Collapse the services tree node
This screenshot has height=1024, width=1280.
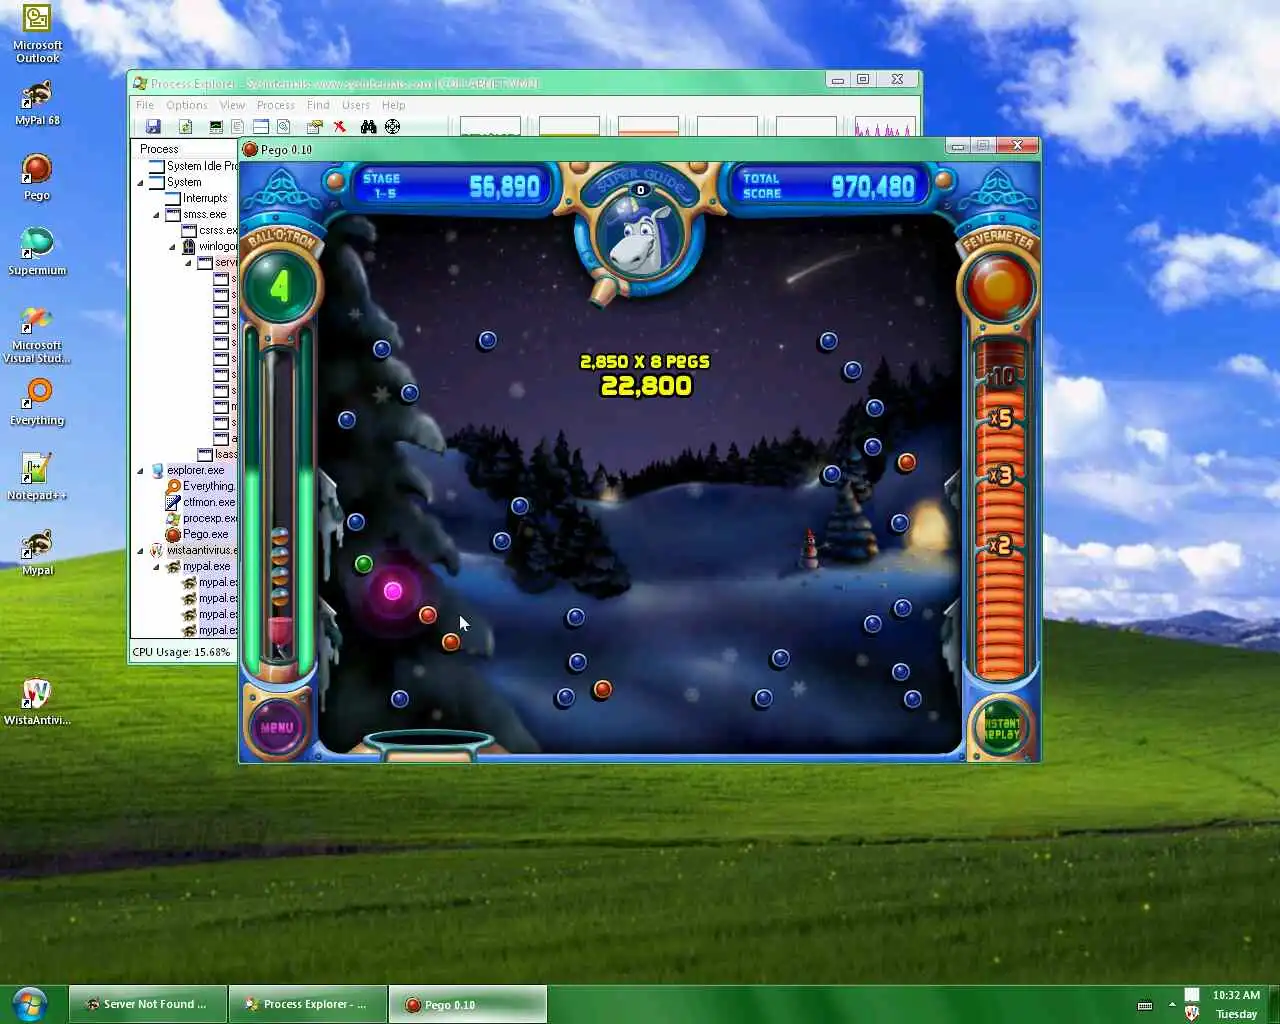point(188,262)
